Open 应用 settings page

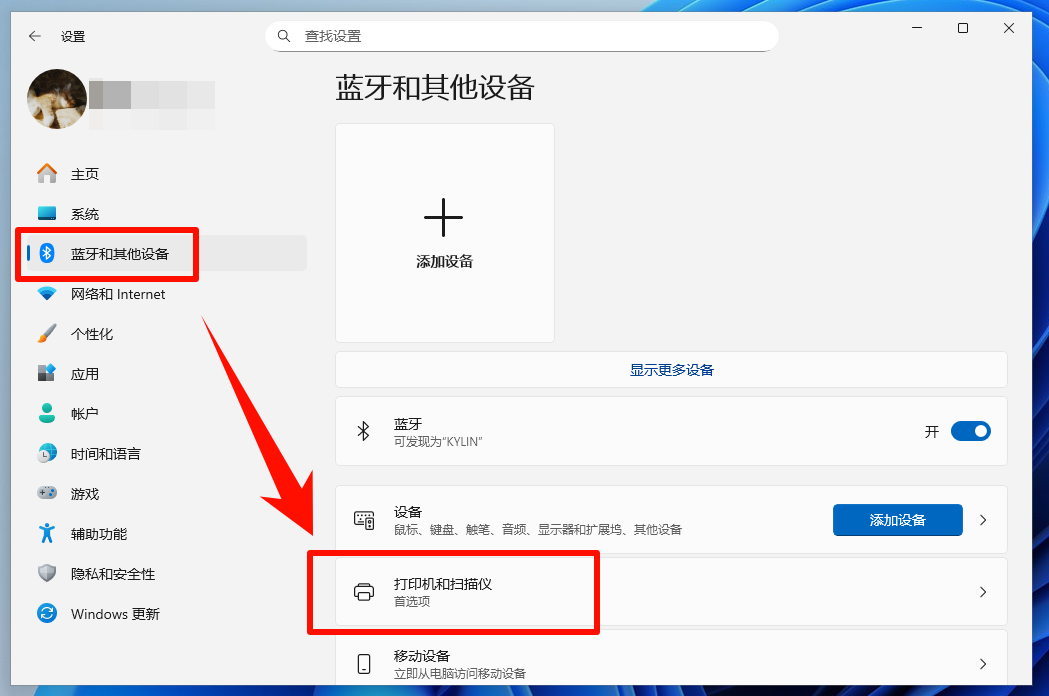[x=166, y=373]
